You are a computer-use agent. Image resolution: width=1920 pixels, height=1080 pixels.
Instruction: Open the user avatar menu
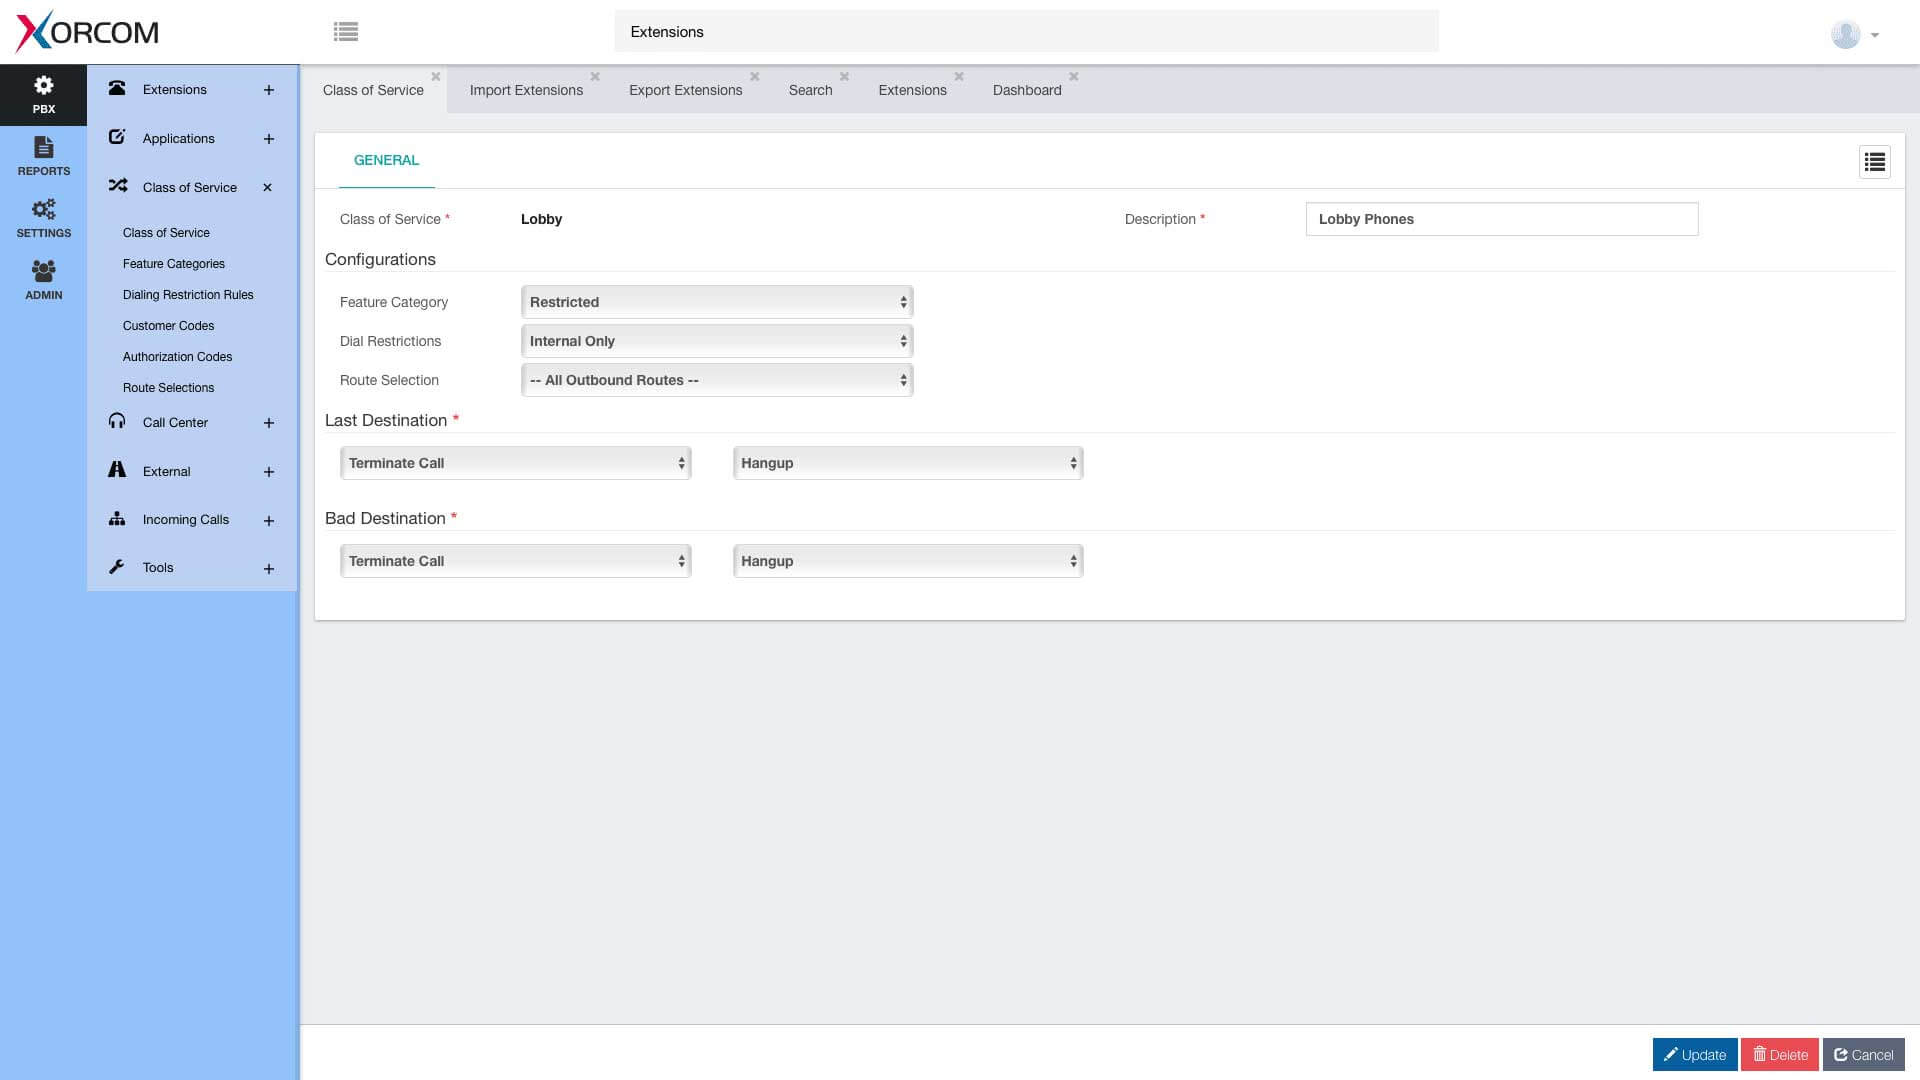(x=1854, y=34)
